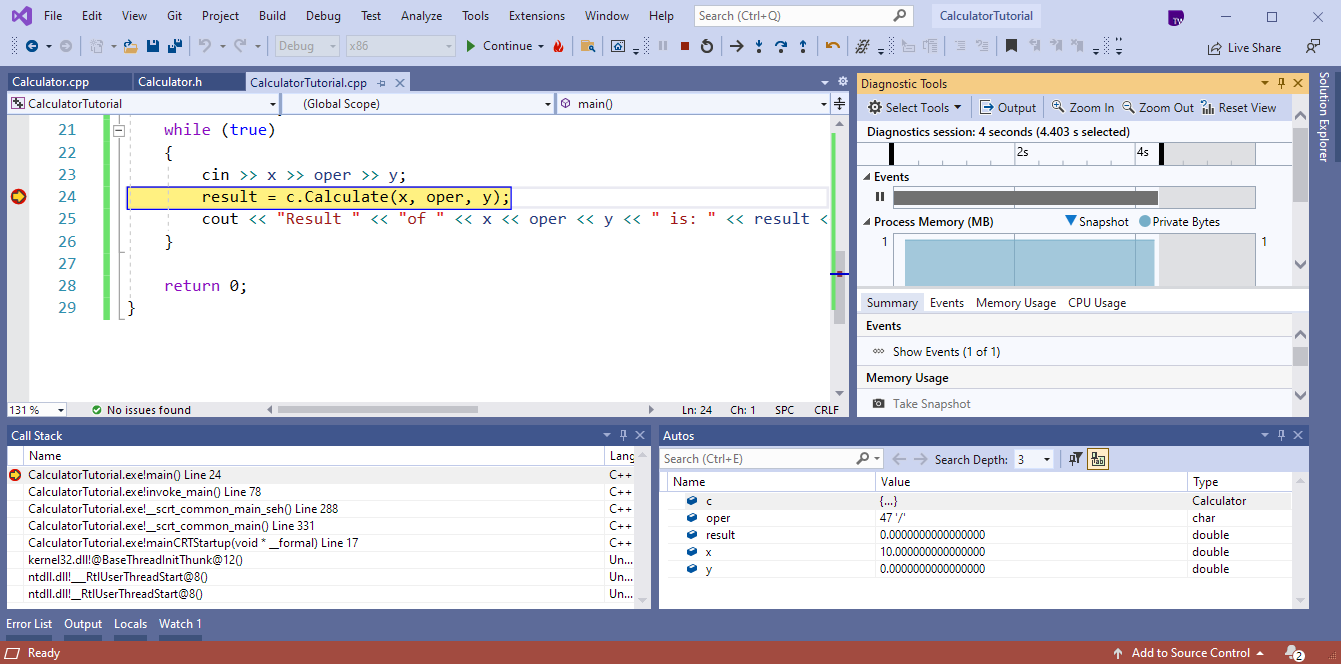Click the Take Snapshot camera icon
Image resolution: width=1341 pixels, height=664 pixels.
pos(878,404)
